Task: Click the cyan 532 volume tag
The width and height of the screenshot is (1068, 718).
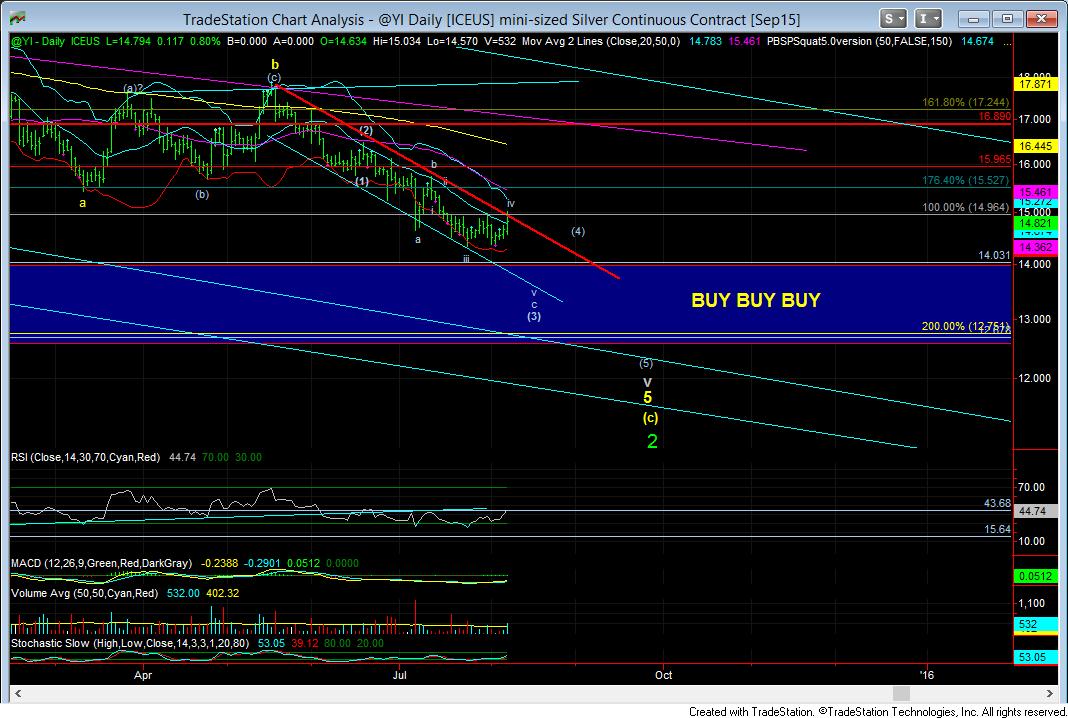Action: coord(1034,624)
